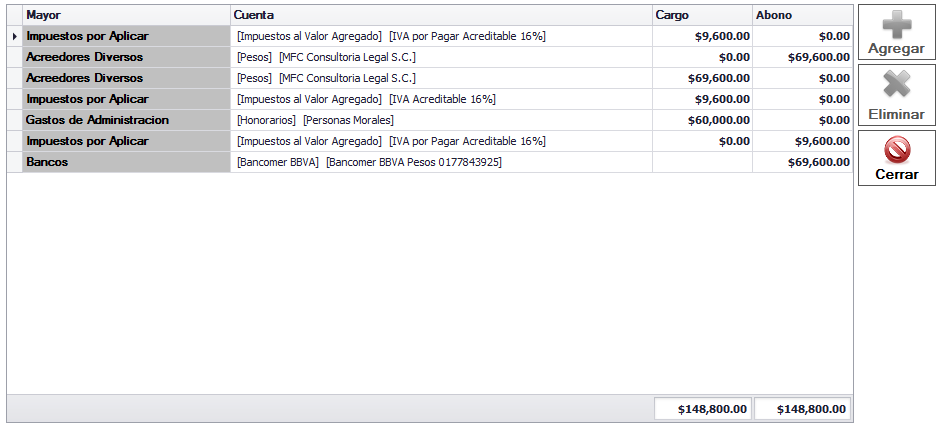Select the row header of second Acreedores Diversos row
944x432 pixels.
click(x=14, y=78)
